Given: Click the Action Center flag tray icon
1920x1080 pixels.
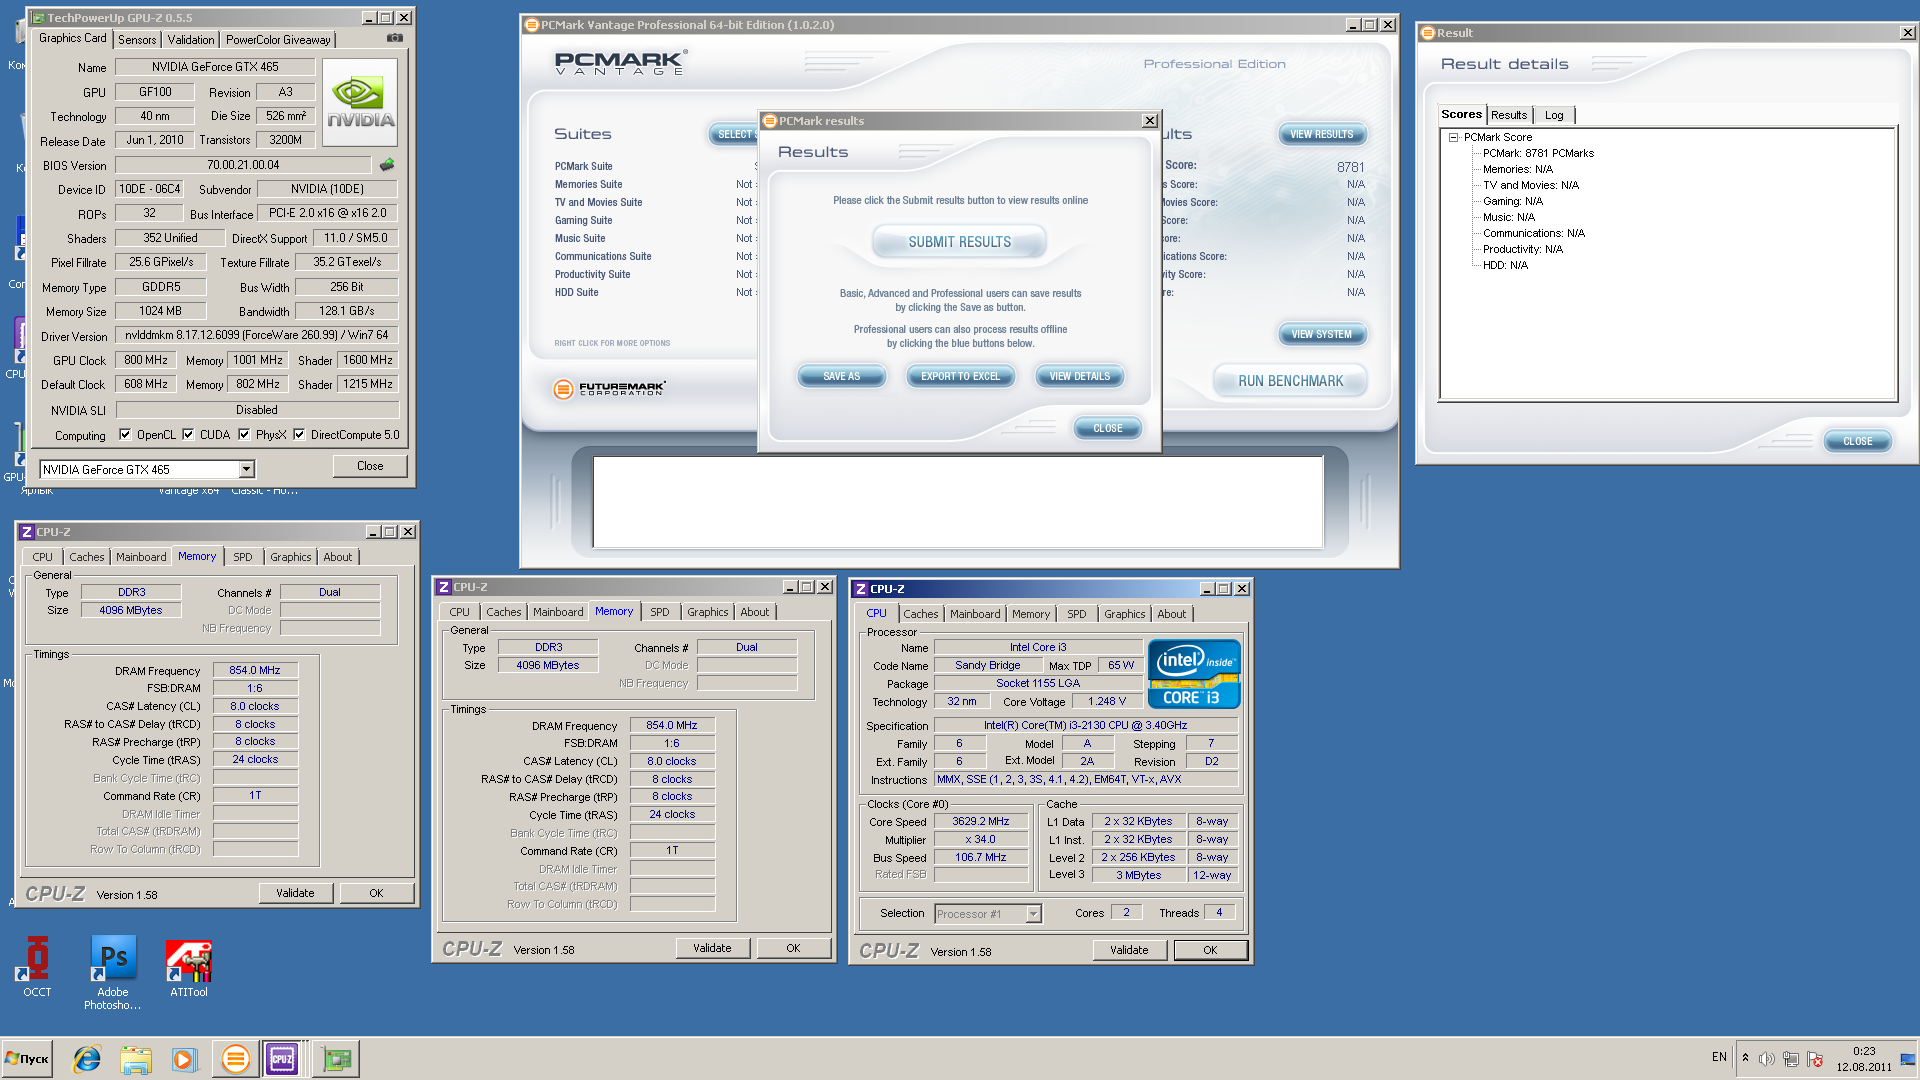Looking at the screenshot, I should pos(1815,1059).
